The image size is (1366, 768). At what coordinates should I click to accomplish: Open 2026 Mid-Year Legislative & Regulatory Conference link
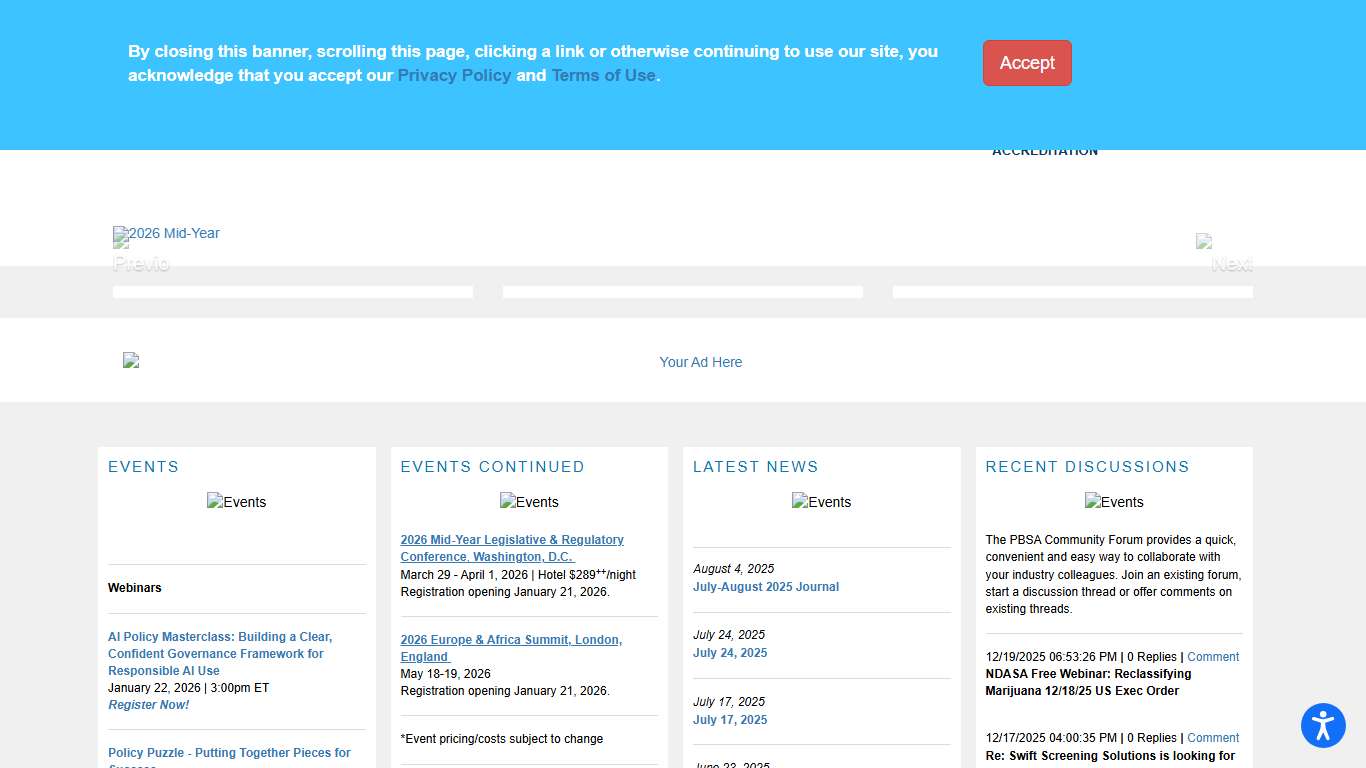pos(512,548)
